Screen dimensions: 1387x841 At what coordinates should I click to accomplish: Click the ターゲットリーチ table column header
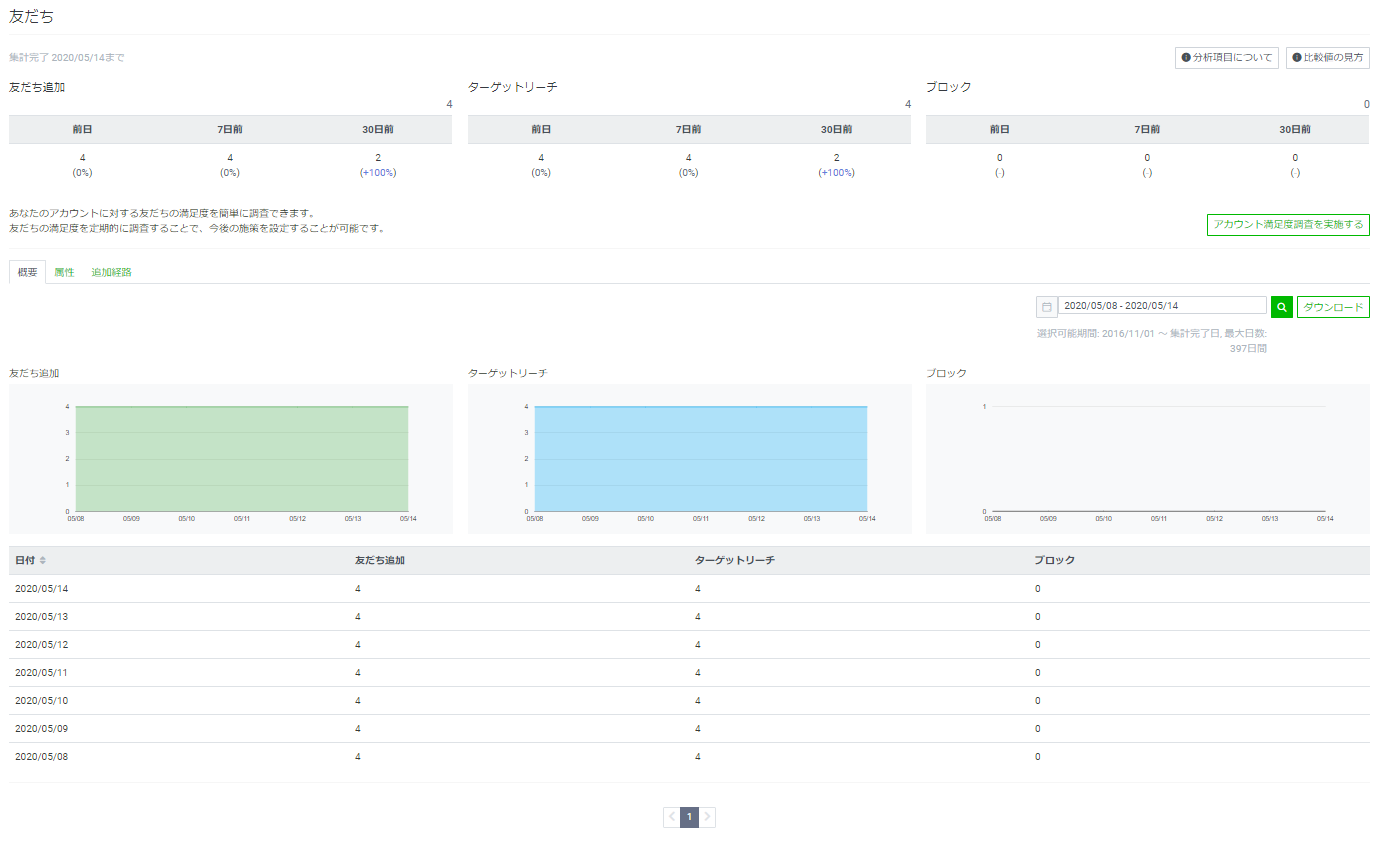click(735, 560)
